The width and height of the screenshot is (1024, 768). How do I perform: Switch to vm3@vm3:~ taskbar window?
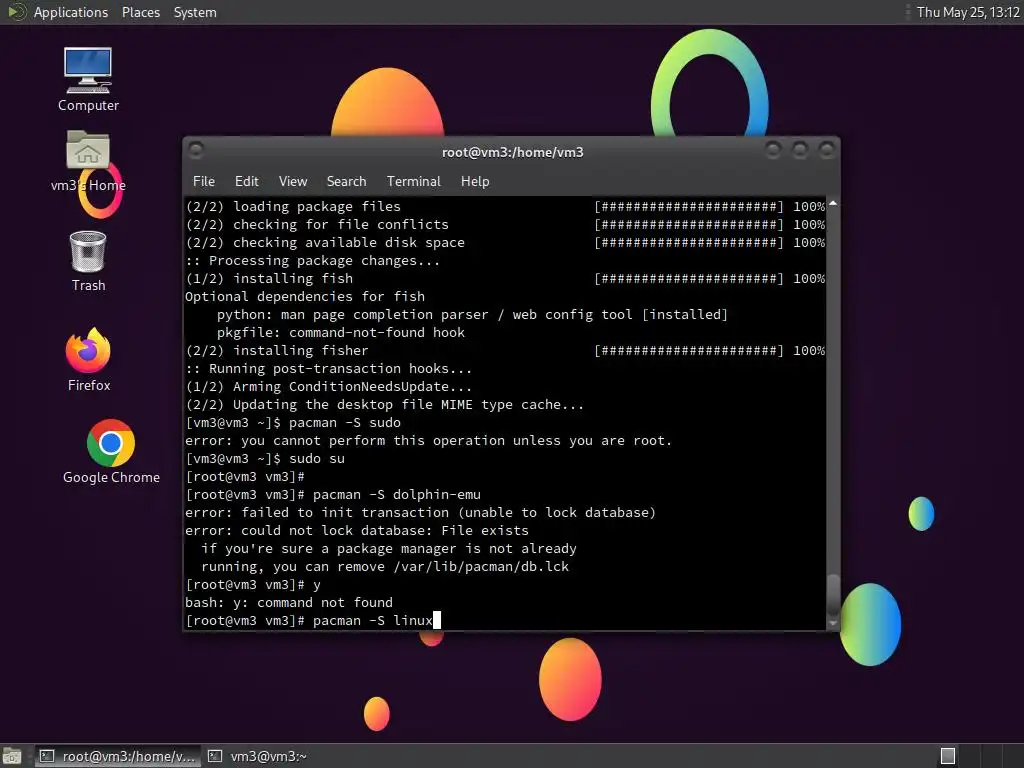(x=258, y=756)
